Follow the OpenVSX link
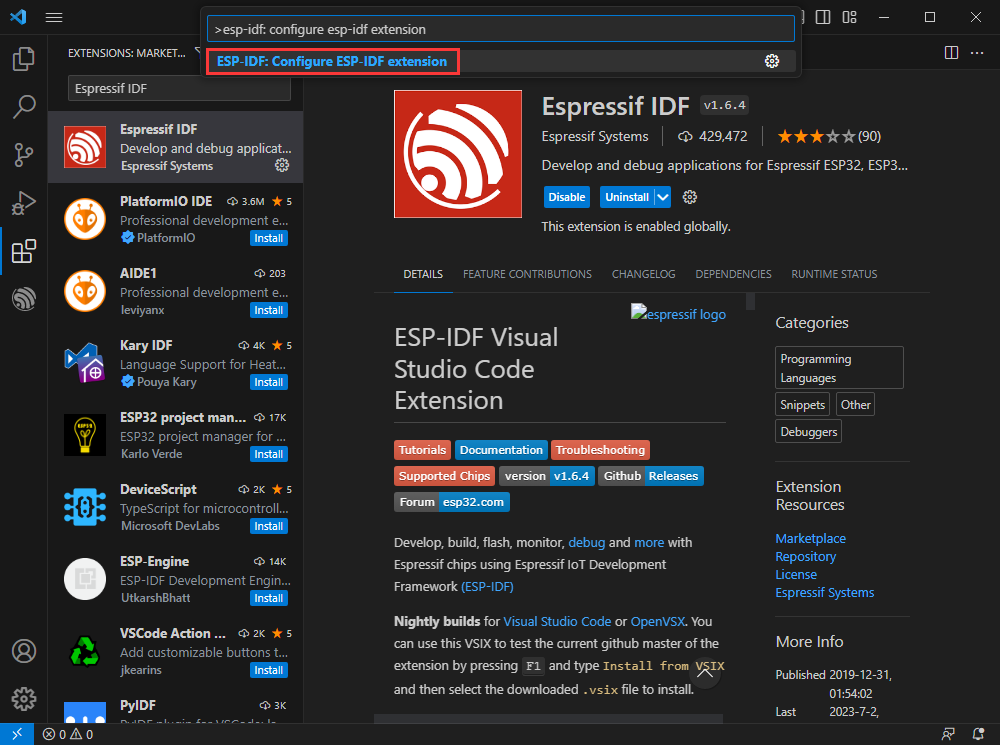The height and width of the screenshot is (745, 1000). pyautogui.click(x=658, y=621)
